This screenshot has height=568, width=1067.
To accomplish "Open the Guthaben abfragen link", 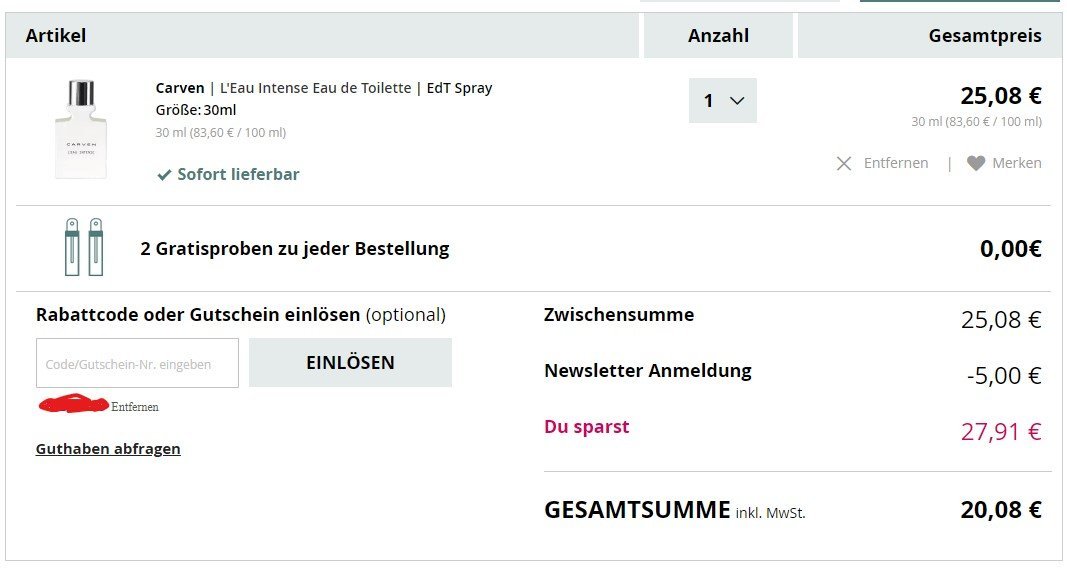I will (108, 449).
